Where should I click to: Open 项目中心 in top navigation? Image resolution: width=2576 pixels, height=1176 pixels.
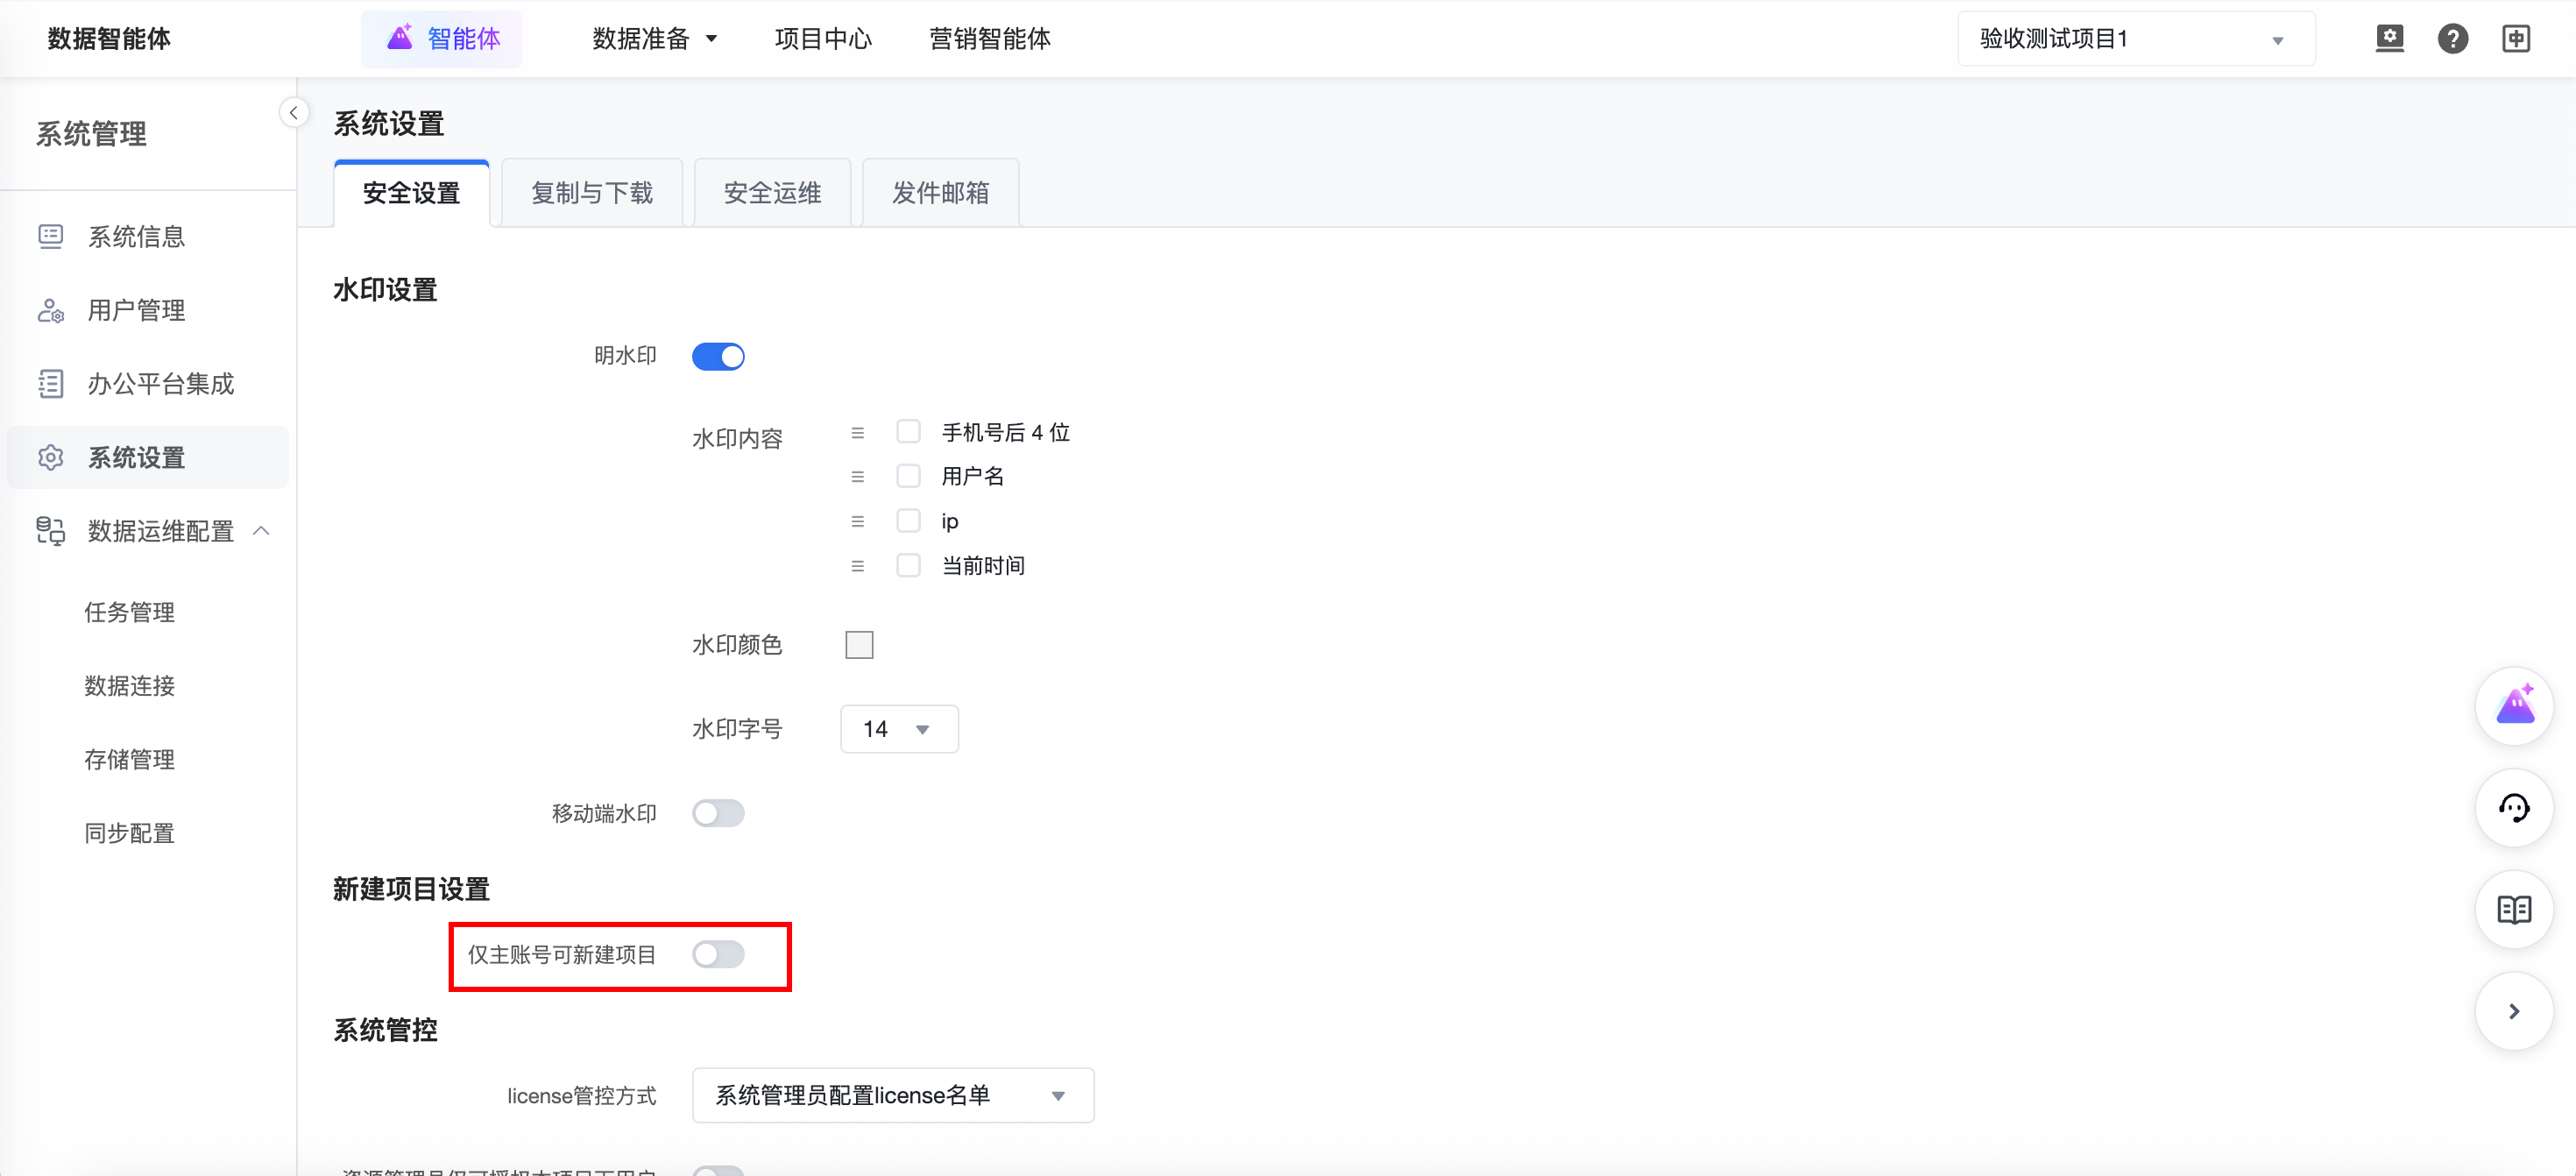[x=823, y=39]
